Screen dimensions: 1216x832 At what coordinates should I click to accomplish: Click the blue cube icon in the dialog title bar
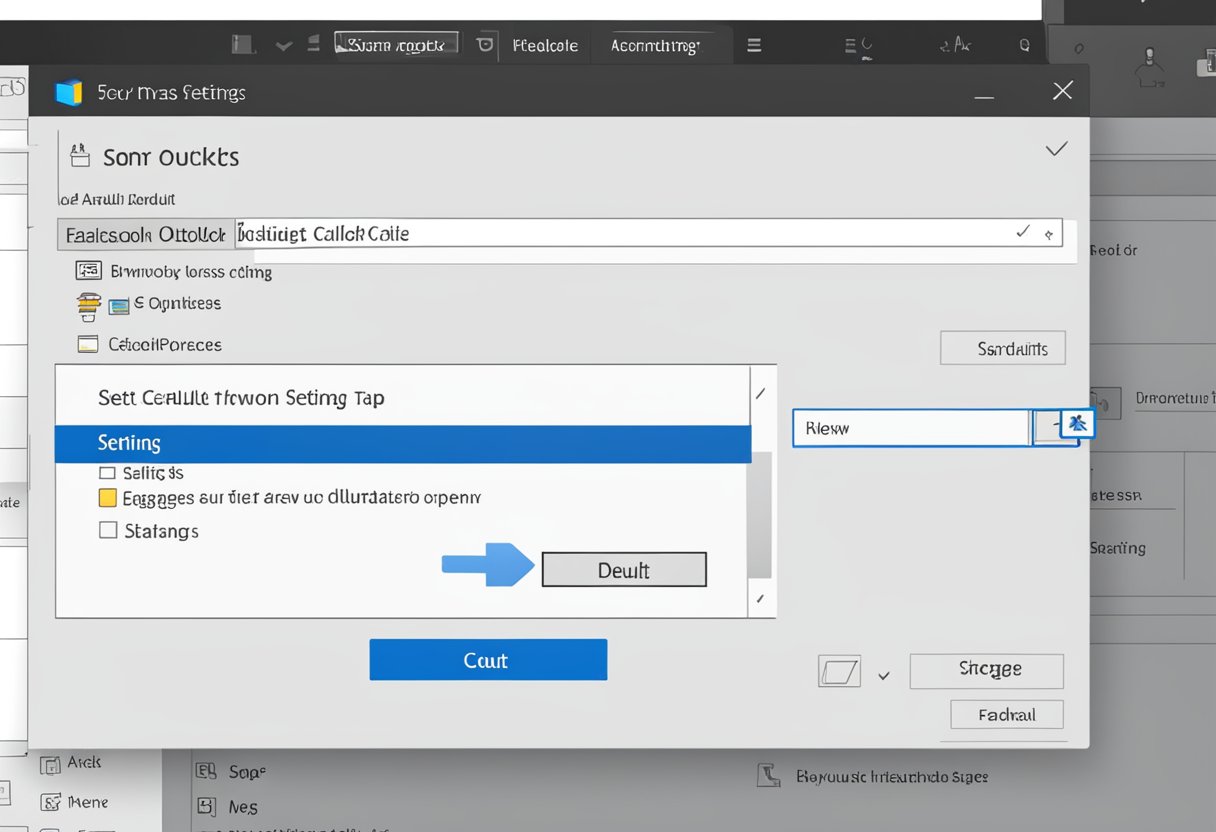(69, 91)
